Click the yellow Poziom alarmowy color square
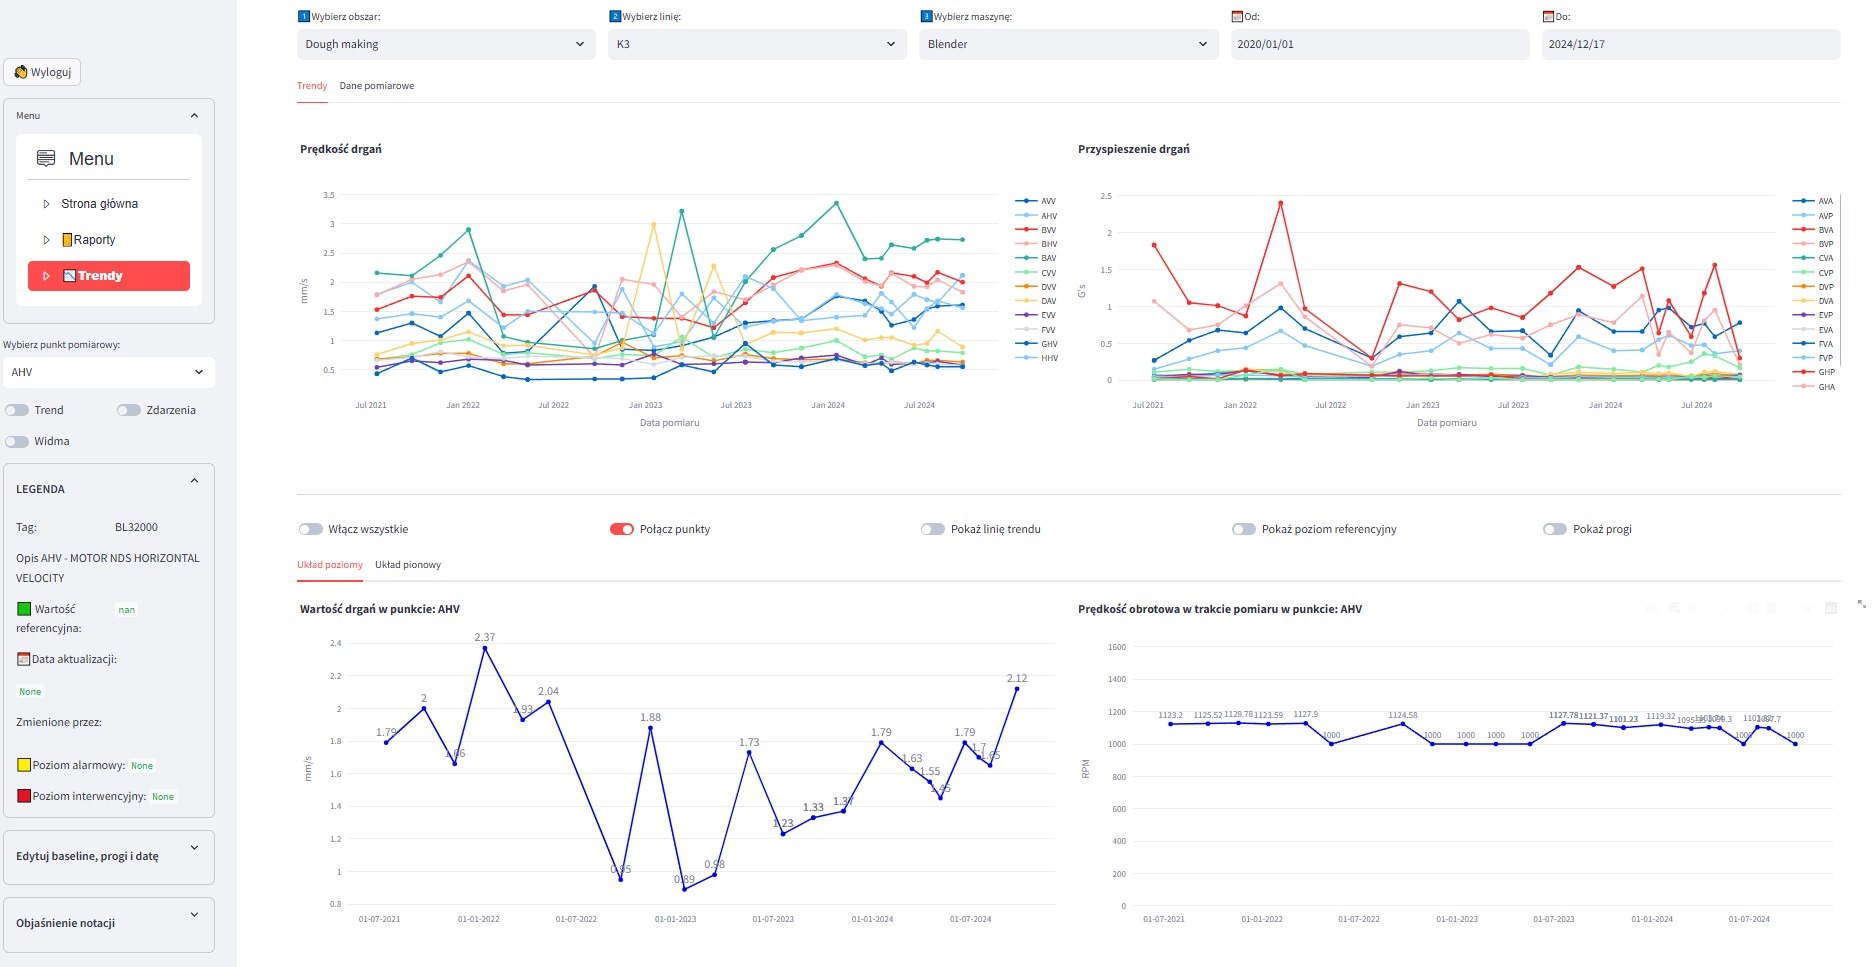The image size is (1875, 967). [x=24, y=765]
